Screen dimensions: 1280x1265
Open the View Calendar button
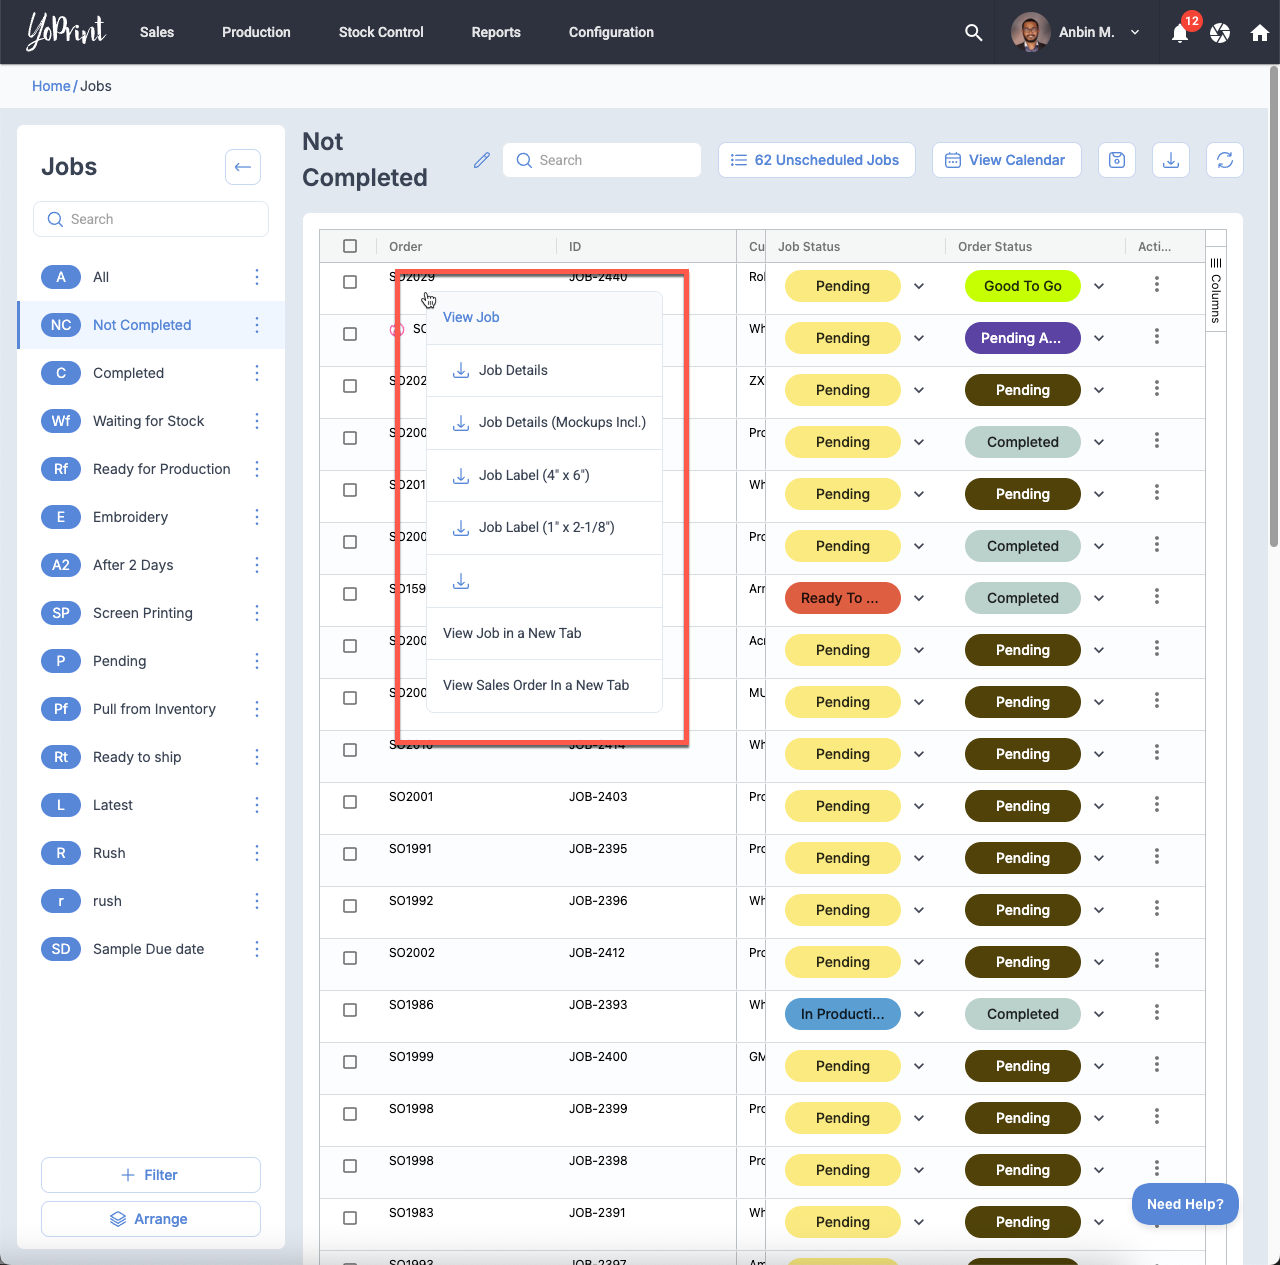pyautogui.click(x=1006, y=160)
